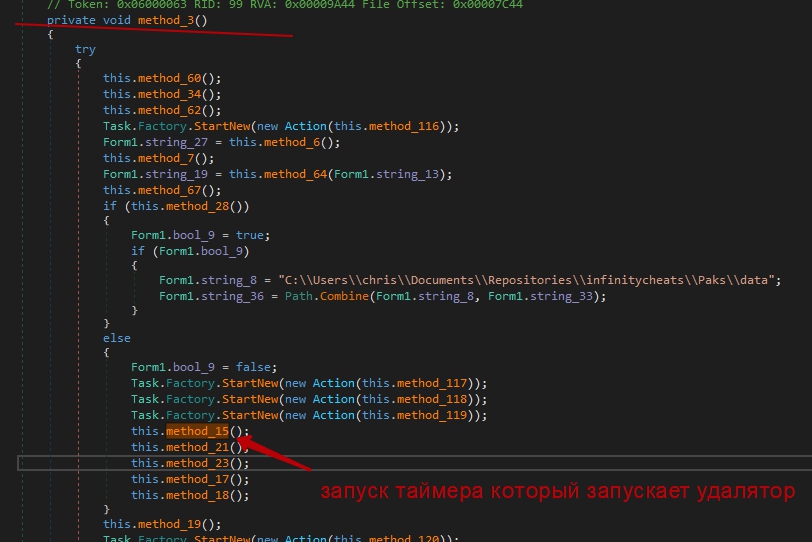This screenshot has height=542, width=812.
Task: Jump to method_6 definition
Action: tap(292, 142)
